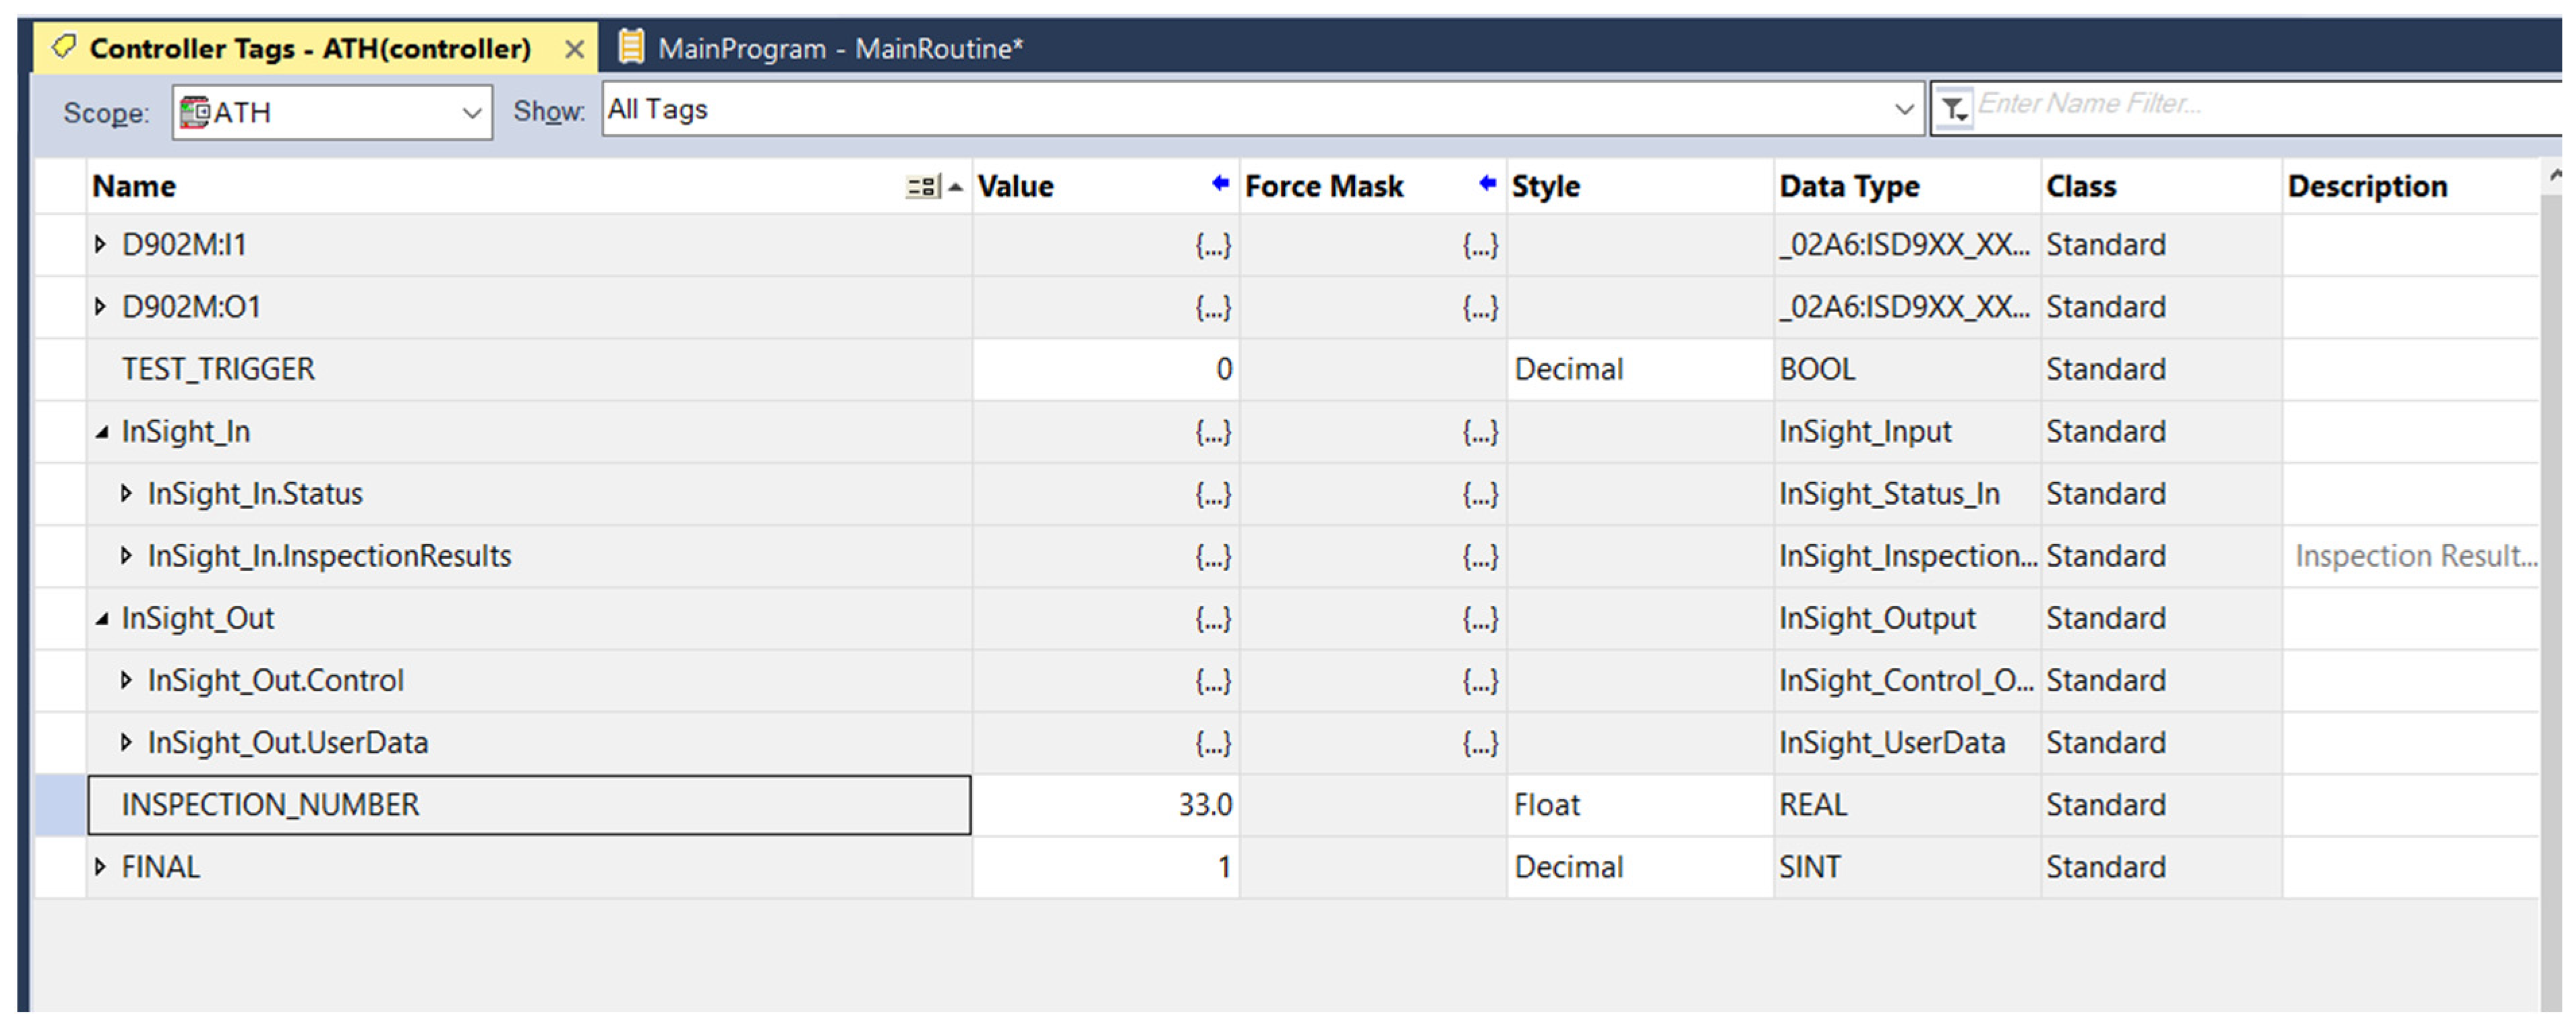Screen dimensions: 2576x1030
Task: Click the TEST_TRIGGER value cell
Action: pos(1105,369)
